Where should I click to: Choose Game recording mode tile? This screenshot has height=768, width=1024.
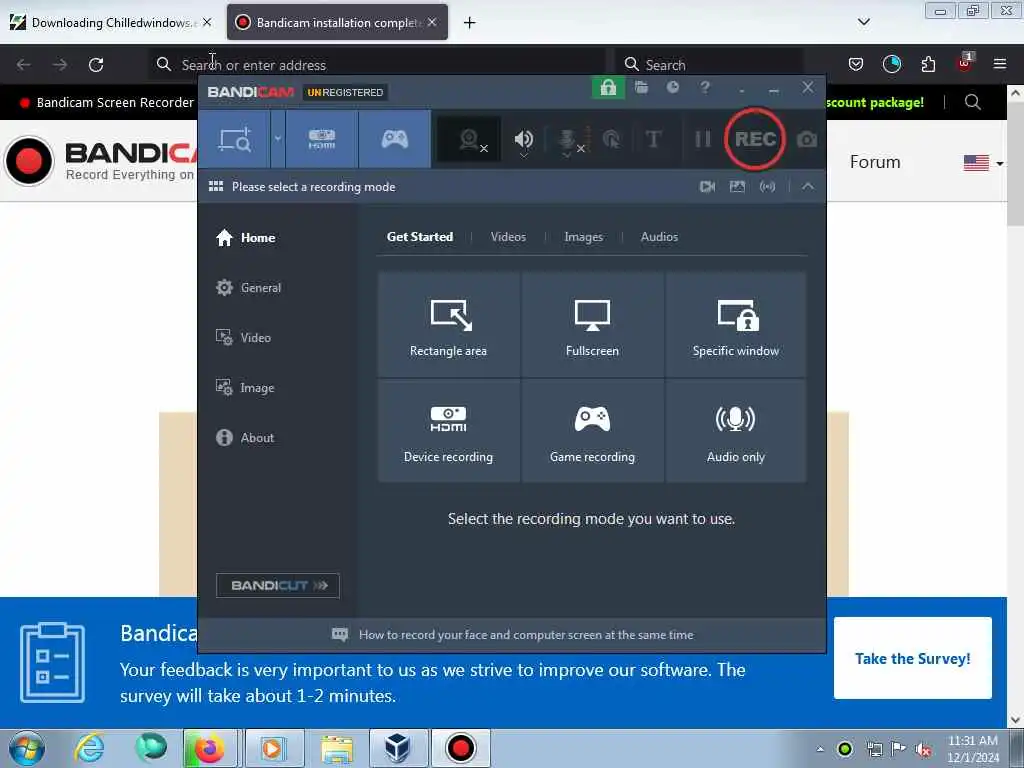point(592,431)
